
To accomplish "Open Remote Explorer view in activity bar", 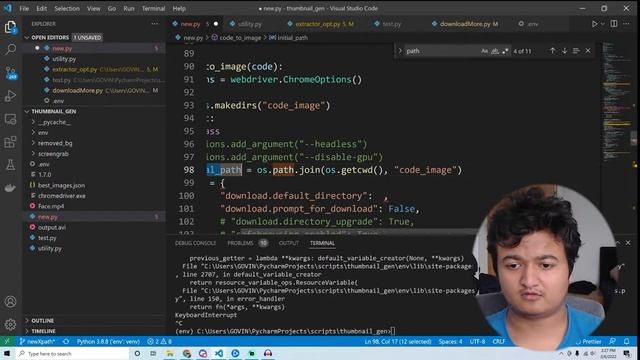I will 11,119.
